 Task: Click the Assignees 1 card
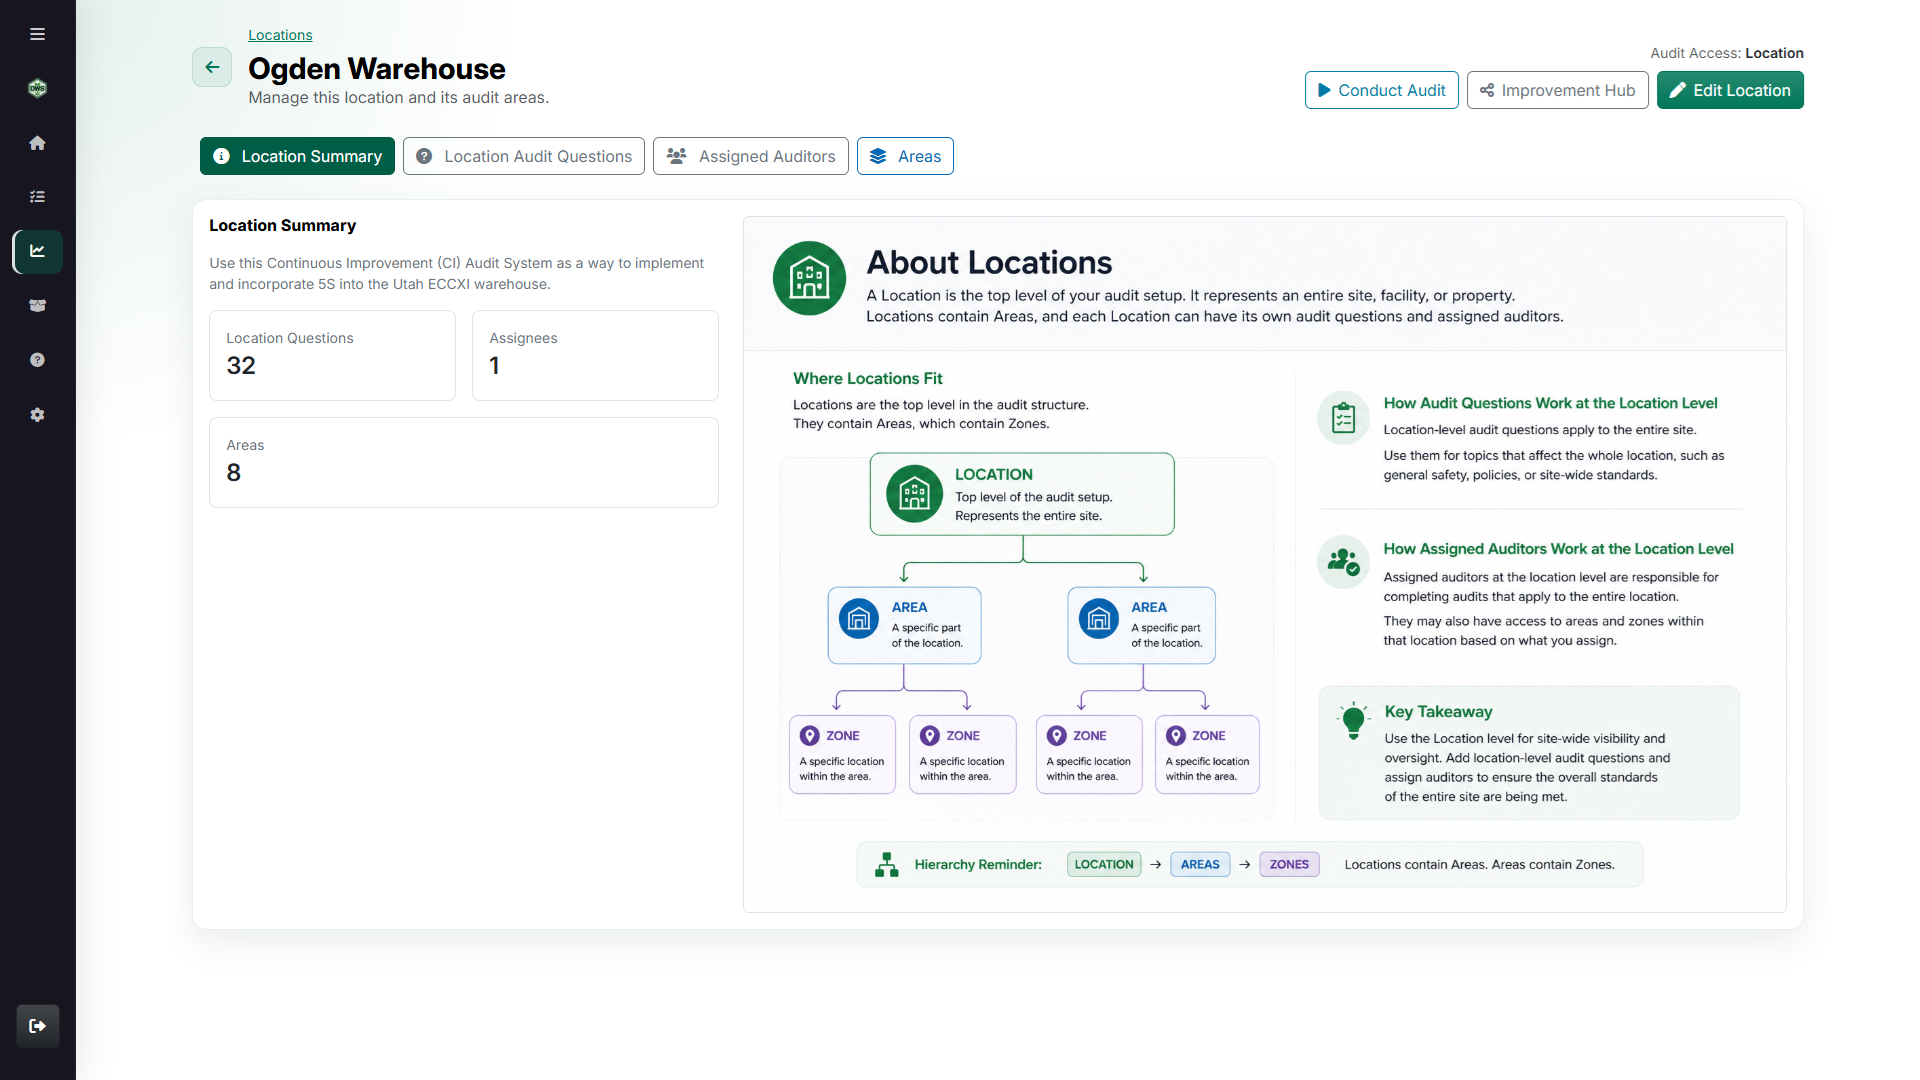[x=595, y=355]
